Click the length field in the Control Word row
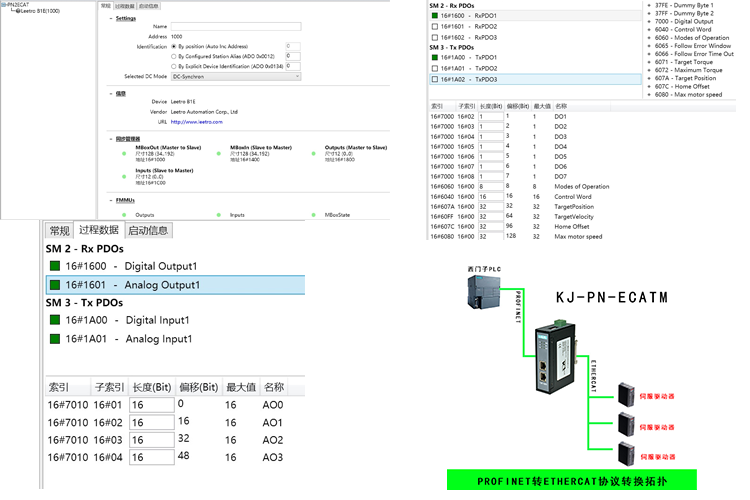 click(x=491, y=197)
